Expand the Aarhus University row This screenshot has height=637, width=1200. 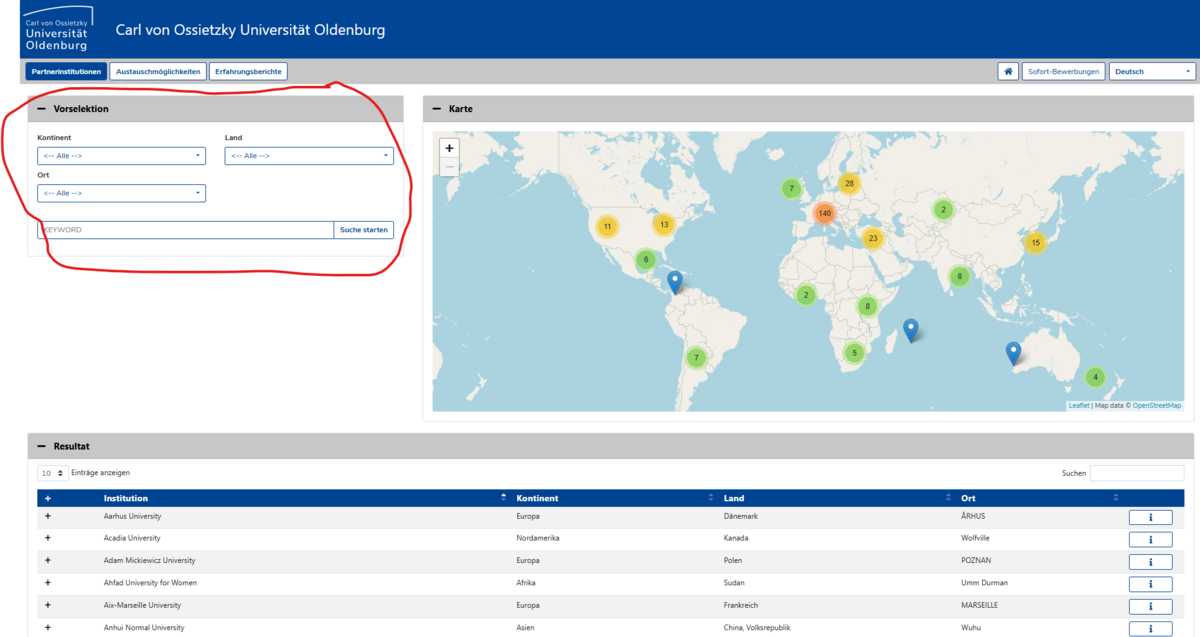pyautogui.click(x=47, y=516)
